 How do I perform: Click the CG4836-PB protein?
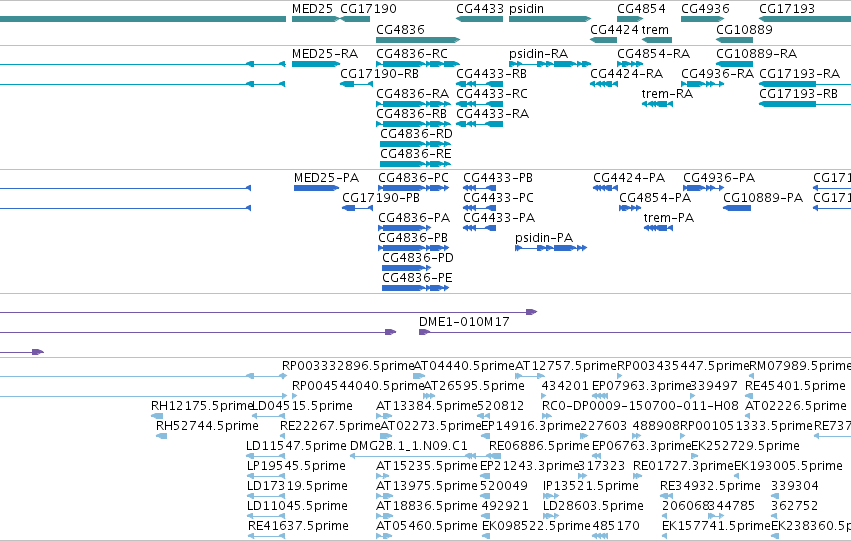point(414,248)
